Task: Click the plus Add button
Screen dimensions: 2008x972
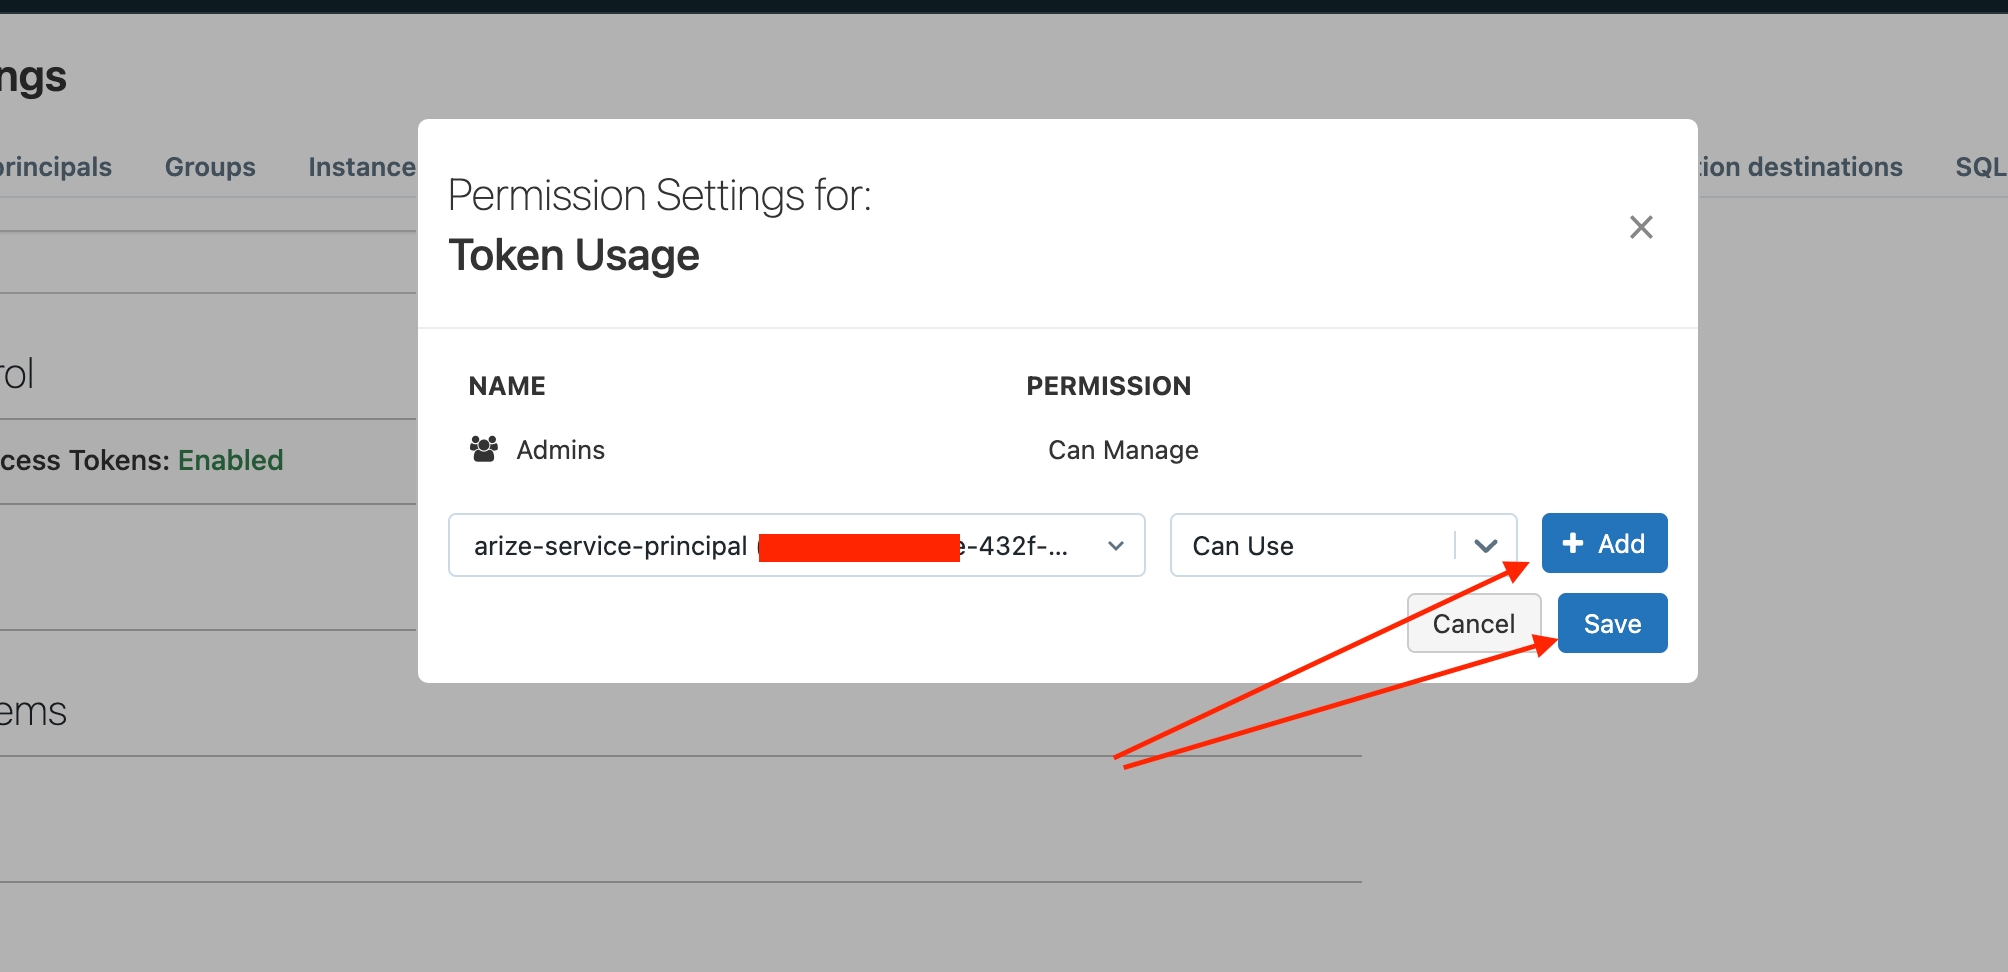Action: (1604, 543)
